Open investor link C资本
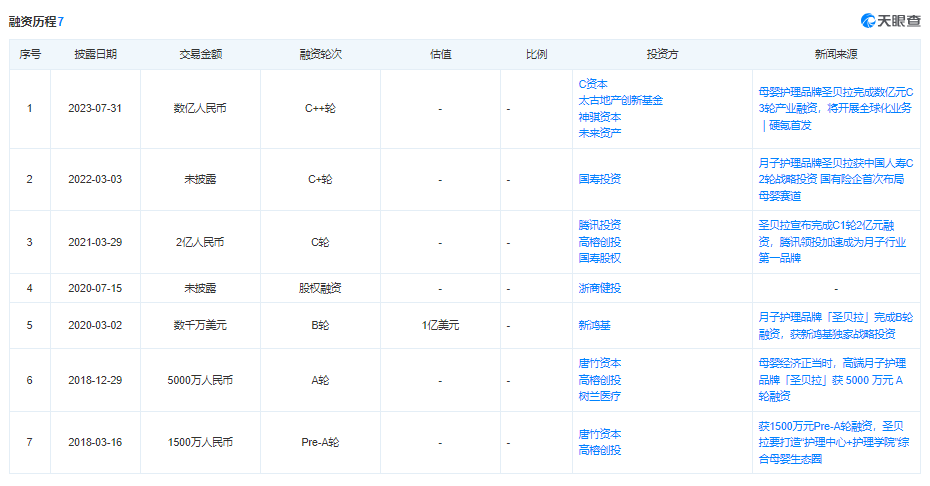Image resolution: width=930 pixels, height=486 pixels. [593, 85]
